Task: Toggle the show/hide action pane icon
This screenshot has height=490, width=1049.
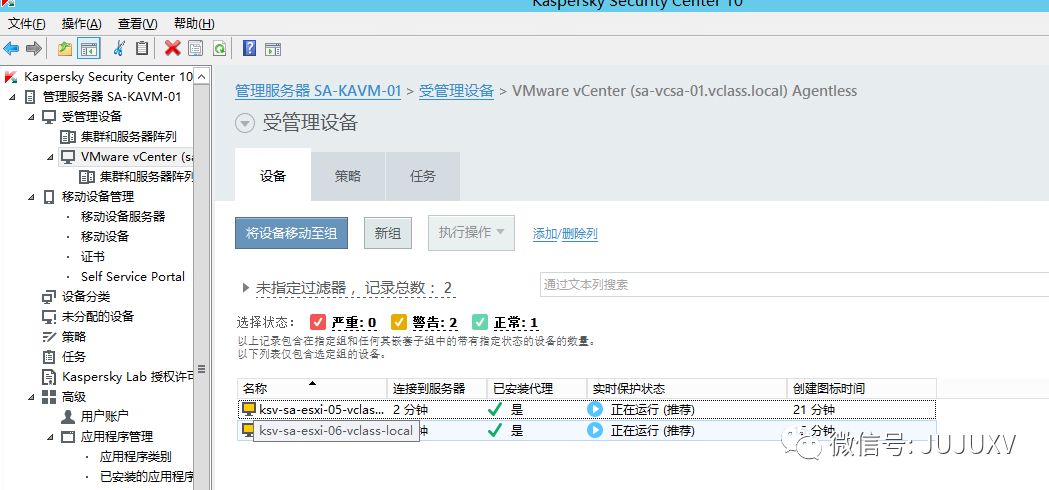Action: tap(272, 49)
